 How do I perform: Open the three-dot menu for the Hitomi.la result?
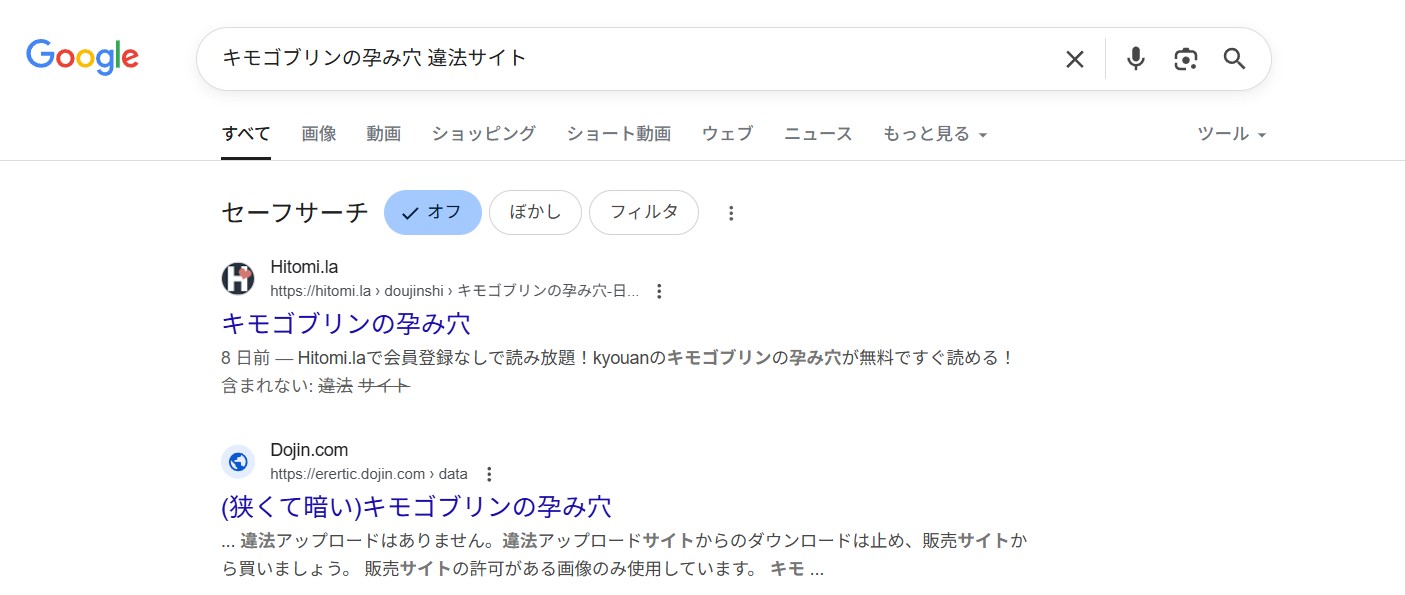pos(659,291)
